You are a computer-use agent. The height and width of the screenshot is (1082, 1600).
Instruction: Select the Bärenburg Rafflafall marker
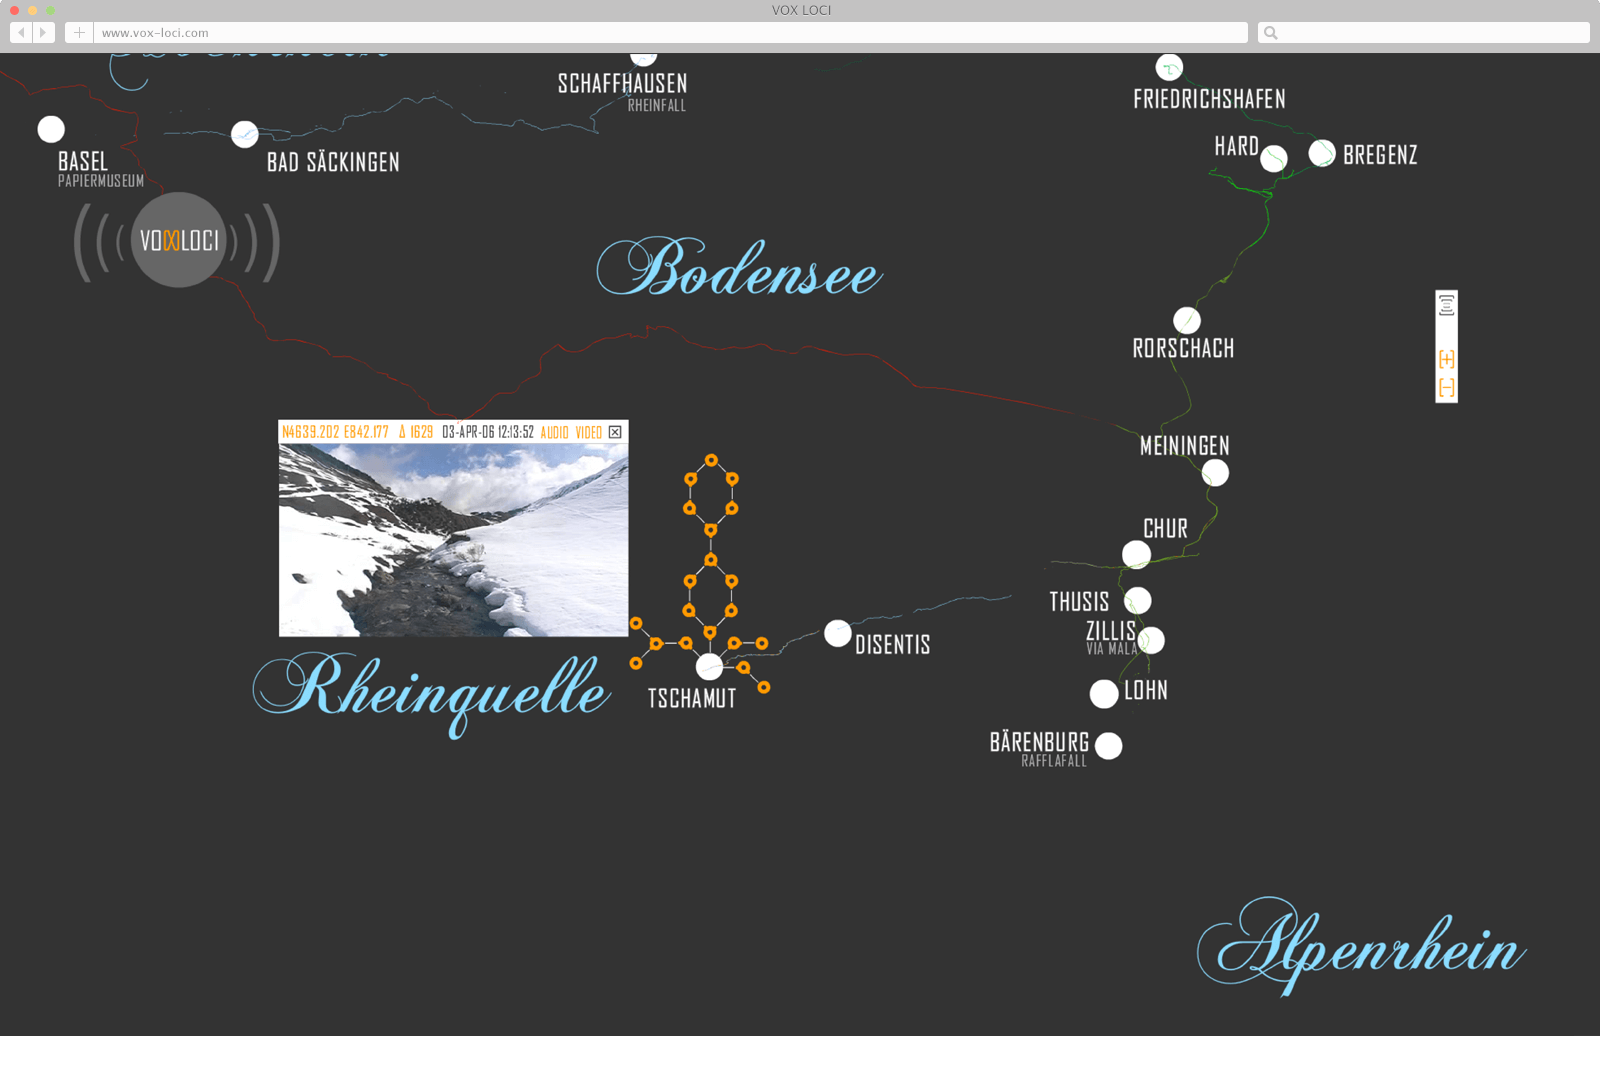(x=1109, y=746)
